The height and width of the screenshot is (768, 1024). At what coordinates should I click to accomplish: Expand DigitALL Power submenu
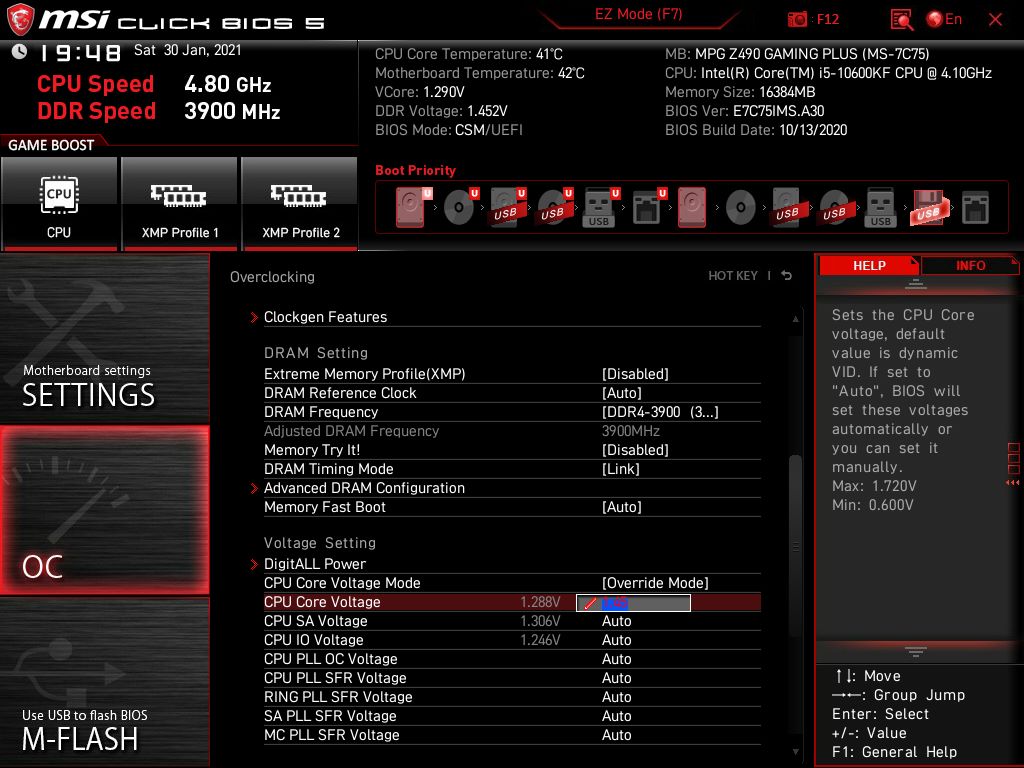pos(512,564)
